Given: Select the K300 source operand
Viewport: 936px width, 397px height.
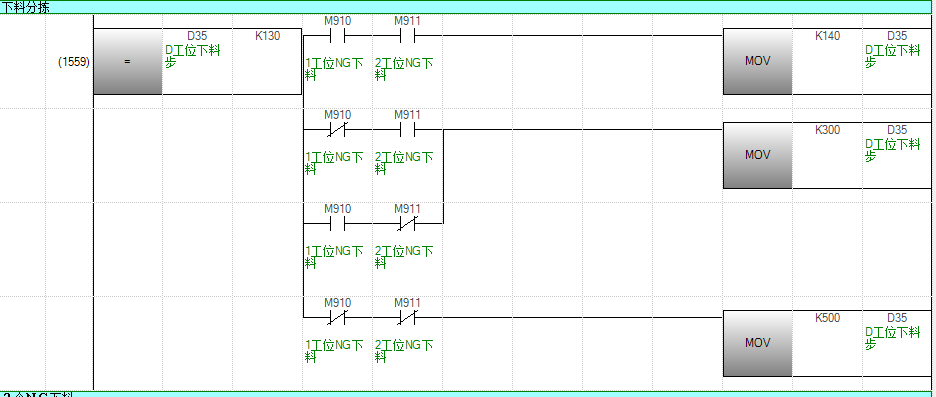Looking at the screenshot, I should click(827, 130).
